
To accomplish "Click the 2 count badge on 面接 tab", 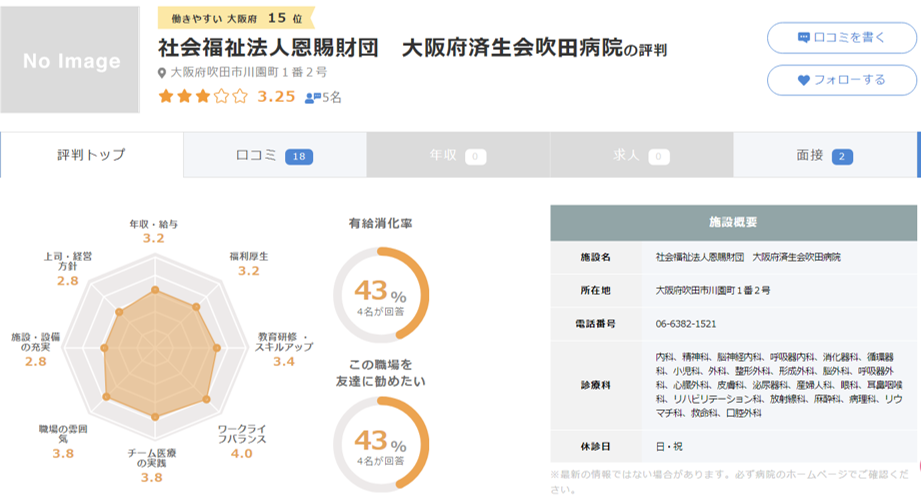I will click(842, 156).
